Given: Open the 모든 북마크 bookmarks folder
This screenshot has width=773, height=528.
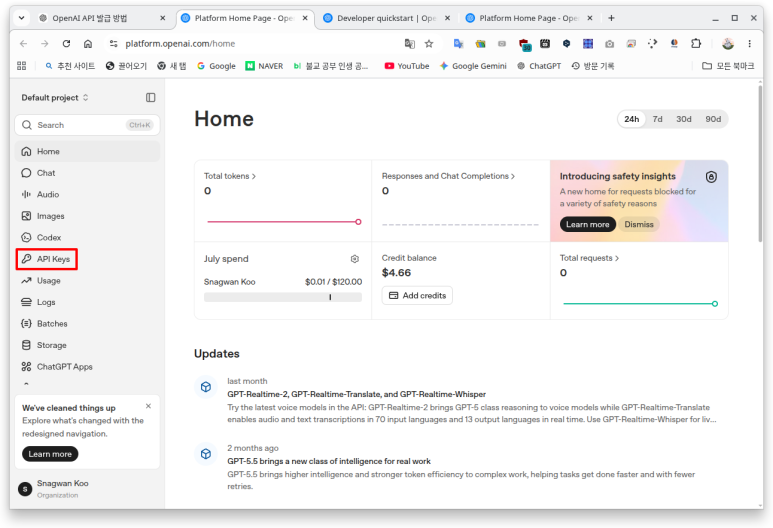Looking at the screenshot, I should click(728, 66).
